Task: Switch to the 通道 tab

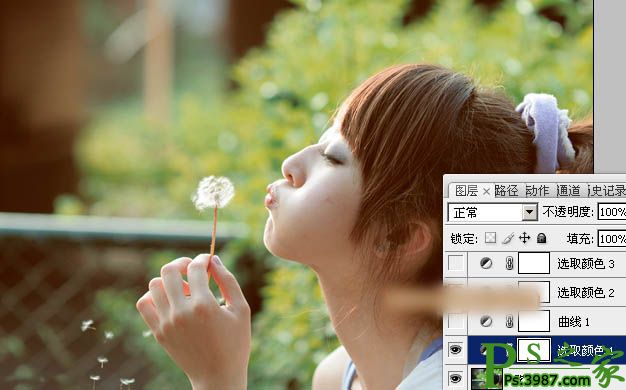Action: (x=568, y=191)
